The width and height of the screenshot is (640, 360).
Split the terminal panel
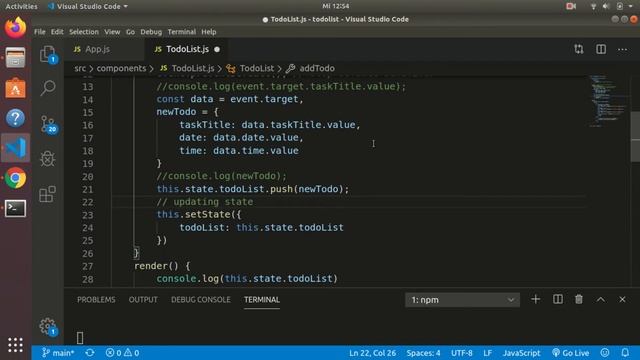[558, 299]
